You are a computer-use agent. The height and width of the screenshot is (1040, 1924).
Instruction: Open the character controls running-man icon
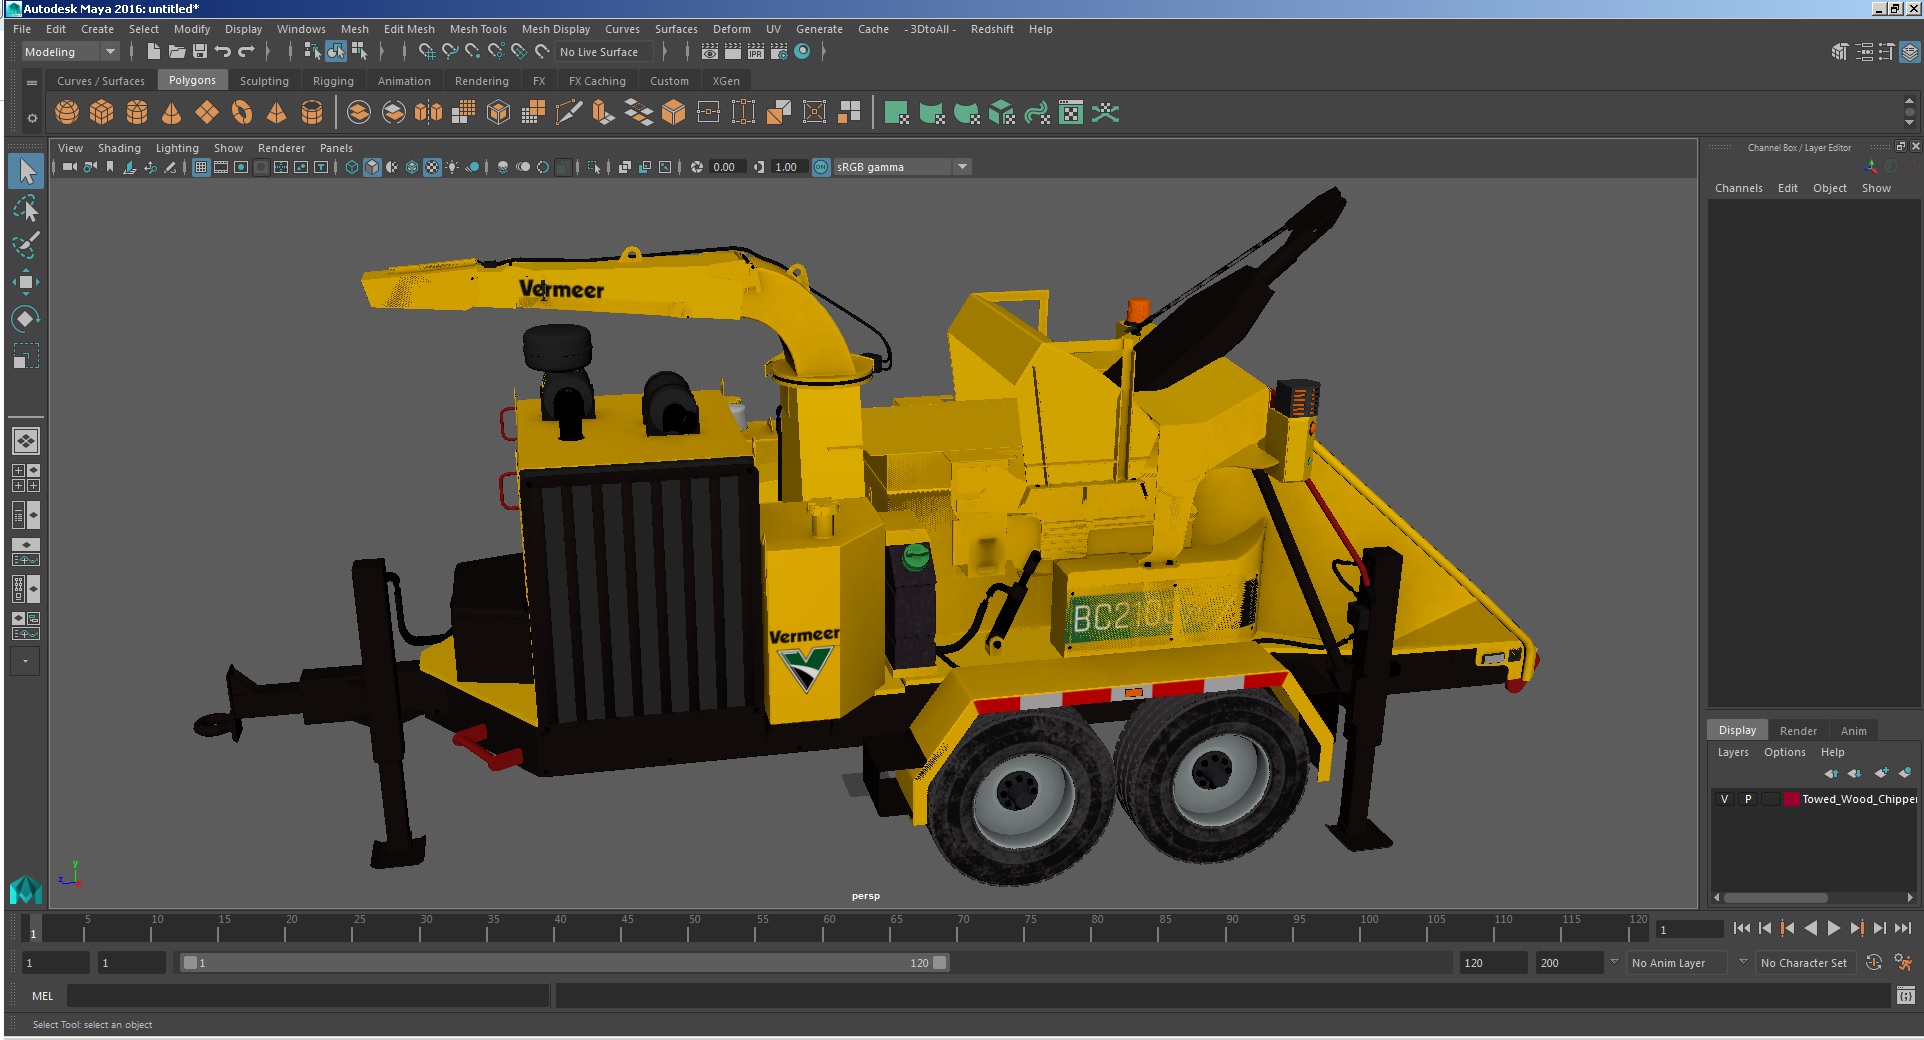tap(1903, 962)
